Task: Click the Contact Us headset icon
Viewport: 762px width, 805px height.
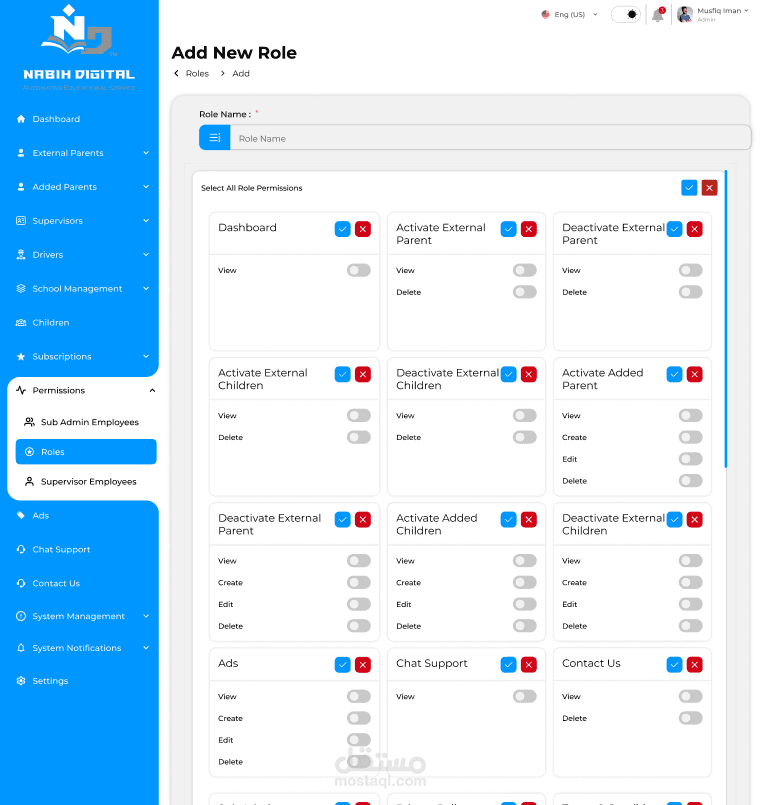Action: coord(21,583)
